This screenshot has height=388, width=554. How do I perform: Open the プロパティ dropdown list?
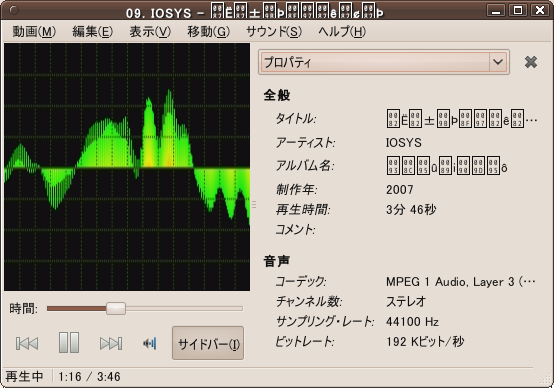384,62
